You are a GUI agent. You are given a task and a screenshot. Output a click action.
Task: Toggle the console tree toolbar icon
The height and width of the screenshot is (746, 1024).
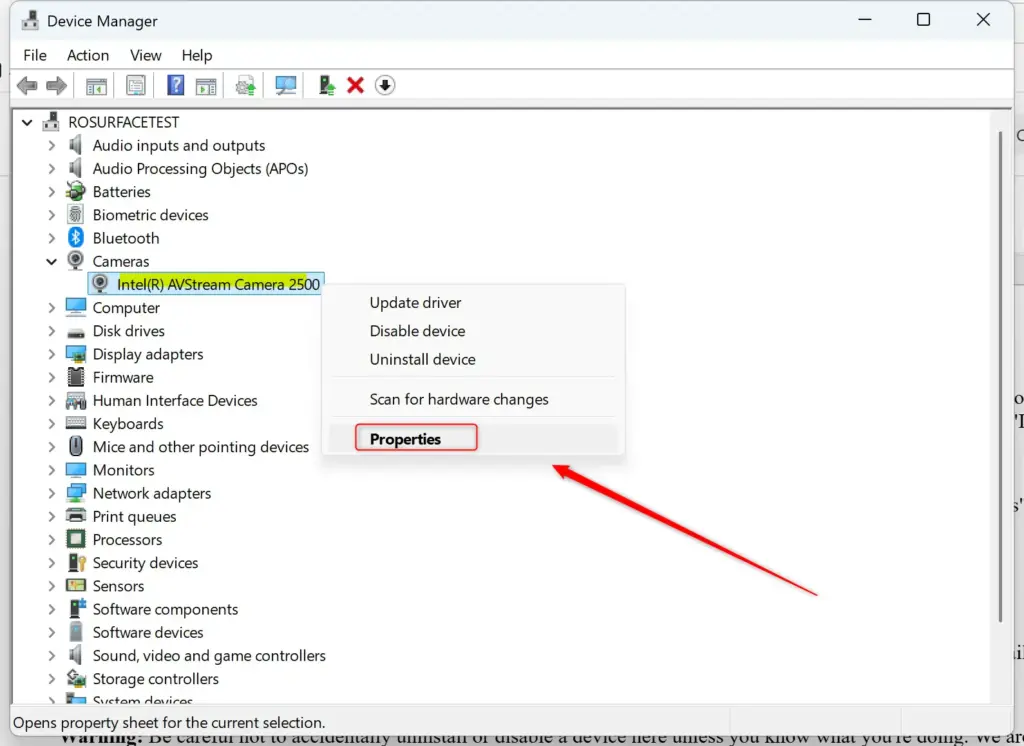point(96,86)
